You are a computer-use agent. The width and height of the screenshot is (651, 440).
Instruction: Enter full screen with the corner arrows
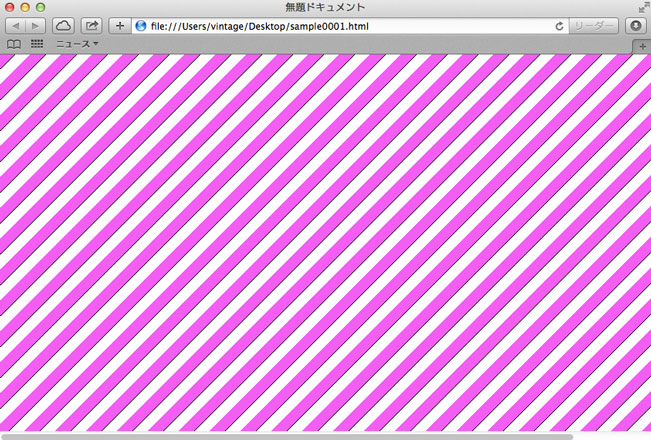(644, 7)
